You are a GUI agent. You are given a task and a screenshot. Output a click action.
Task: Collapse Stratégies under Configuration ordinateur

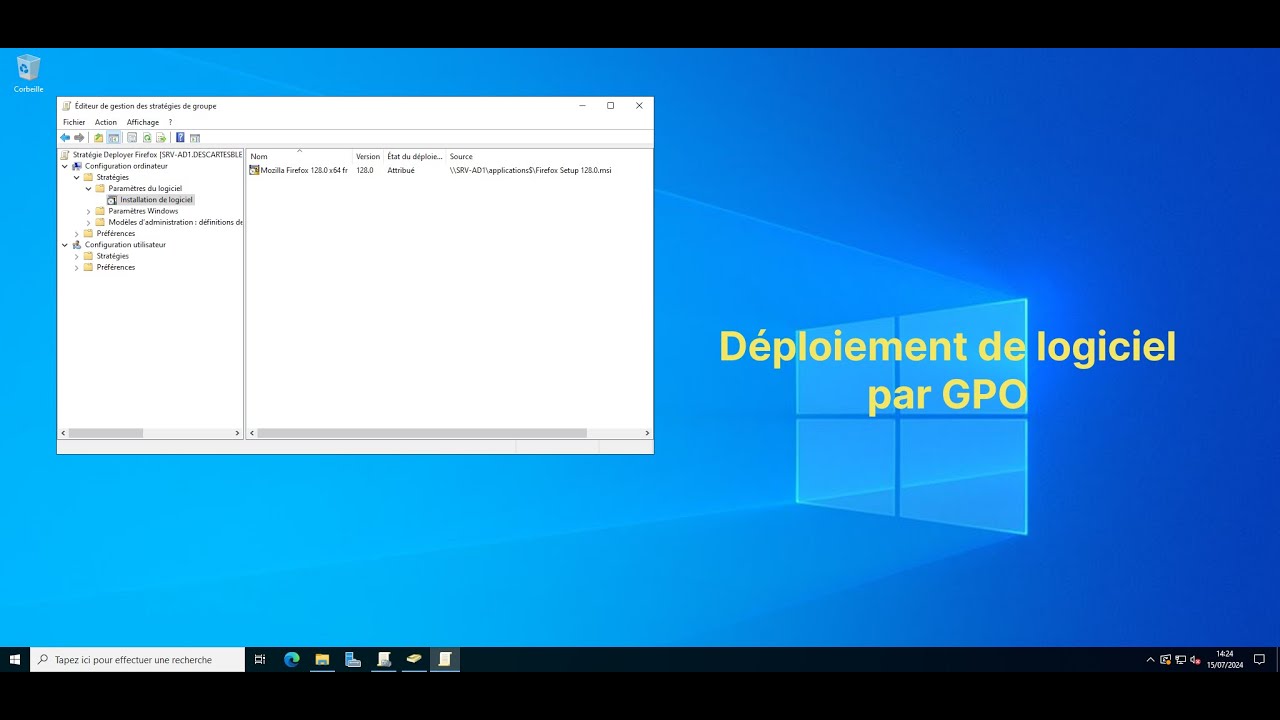click(x=76, y=177)
